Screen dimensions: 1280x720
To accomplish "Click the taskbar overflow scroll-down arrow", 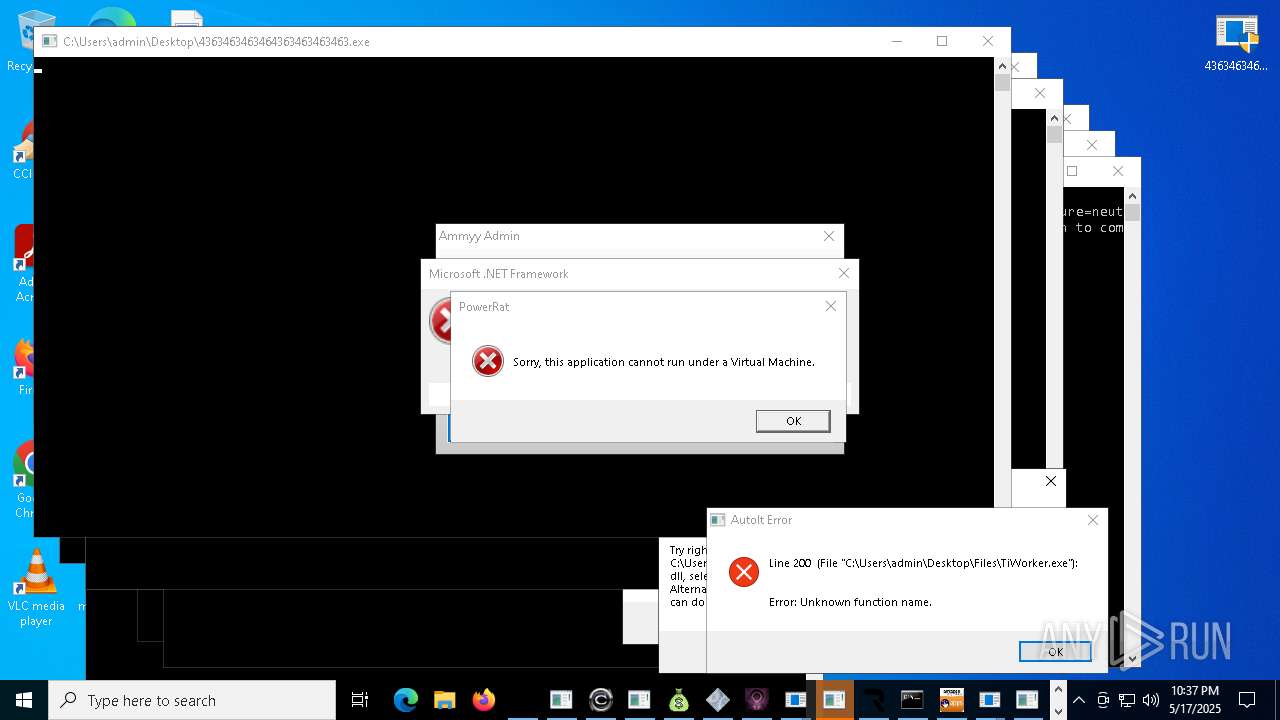I will 1058,710.
